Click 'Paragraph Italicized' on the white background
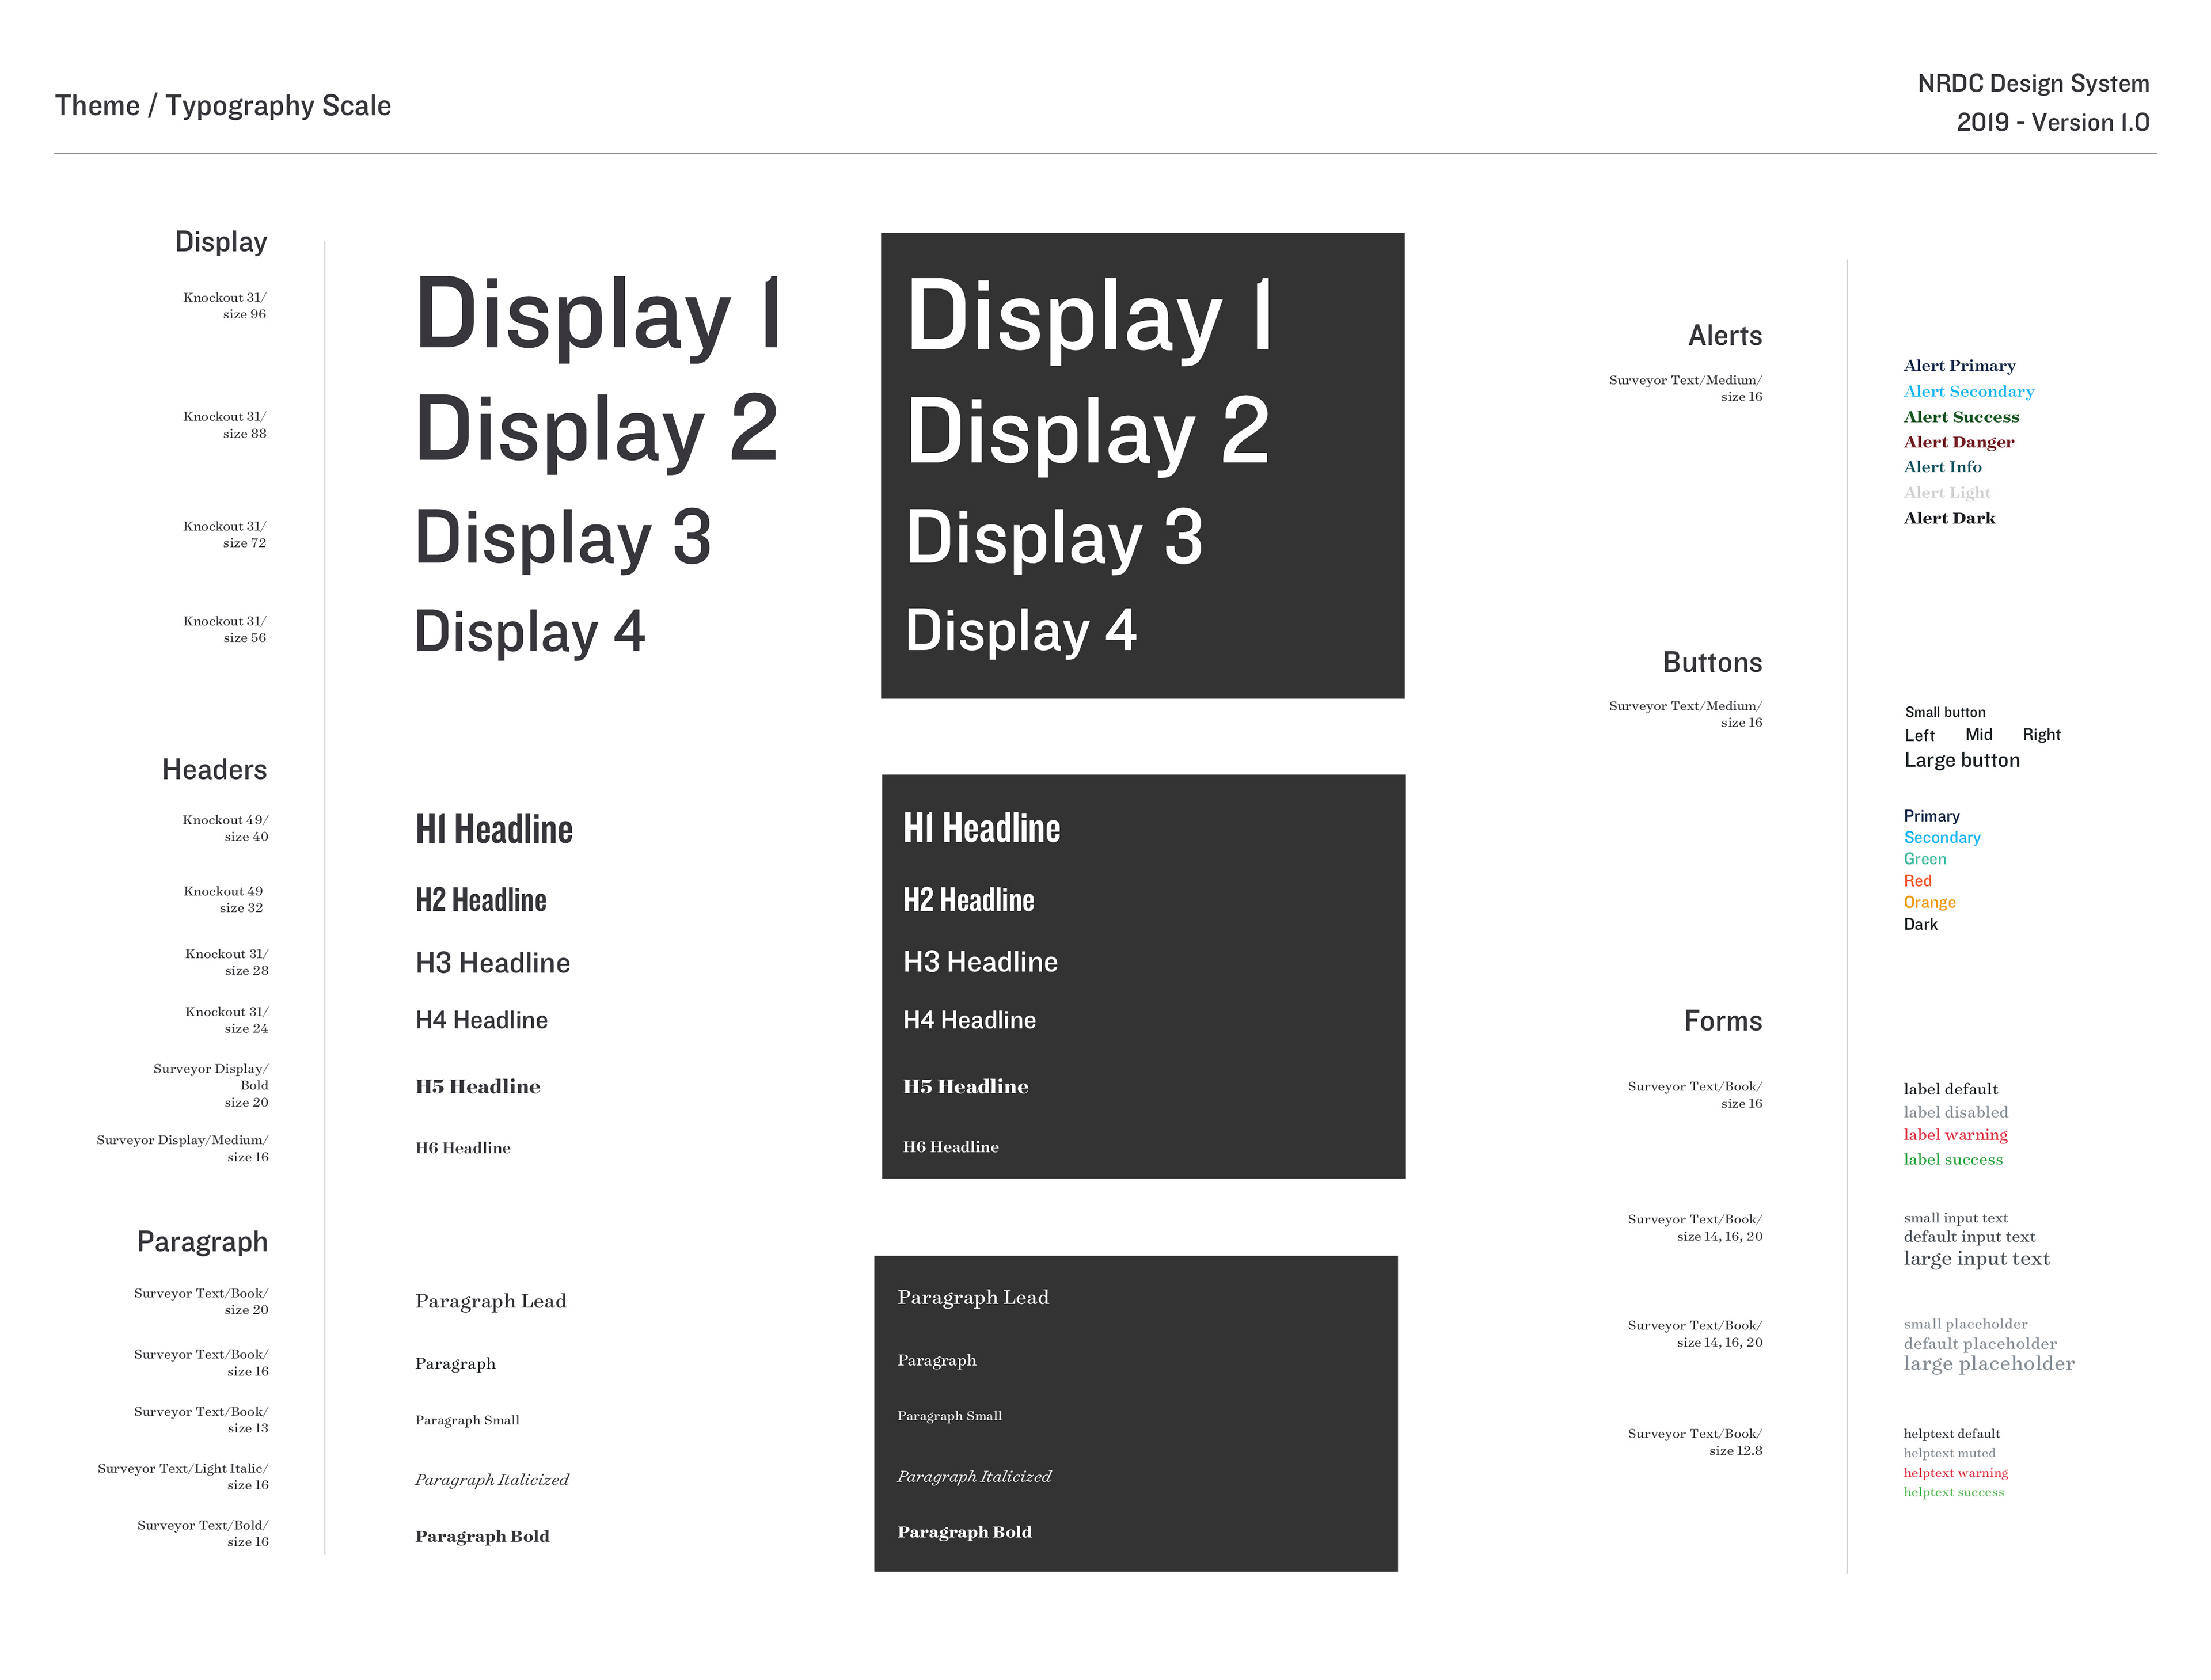Screen dimensions: 2211x1680 point(492,1480)
